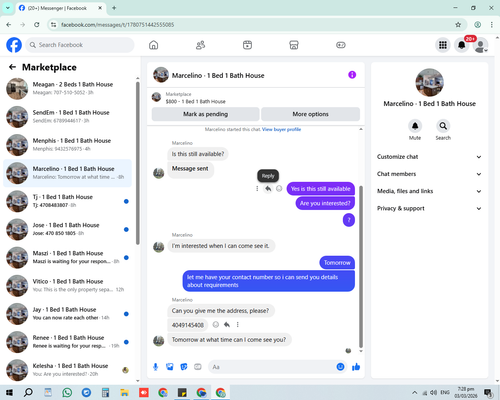Click the Marcelino chat header name
500x400 pixels.
tap(218, 76)
